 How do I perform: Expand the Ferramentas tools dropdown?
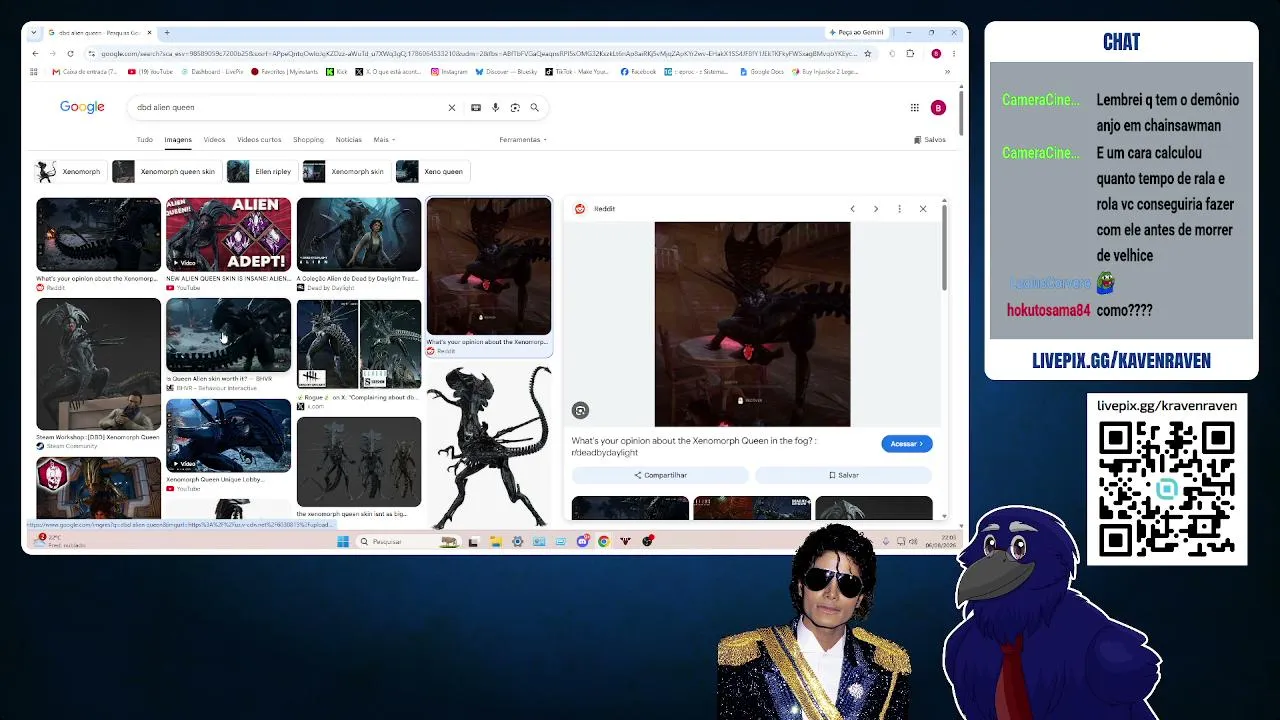pos(523,140)
